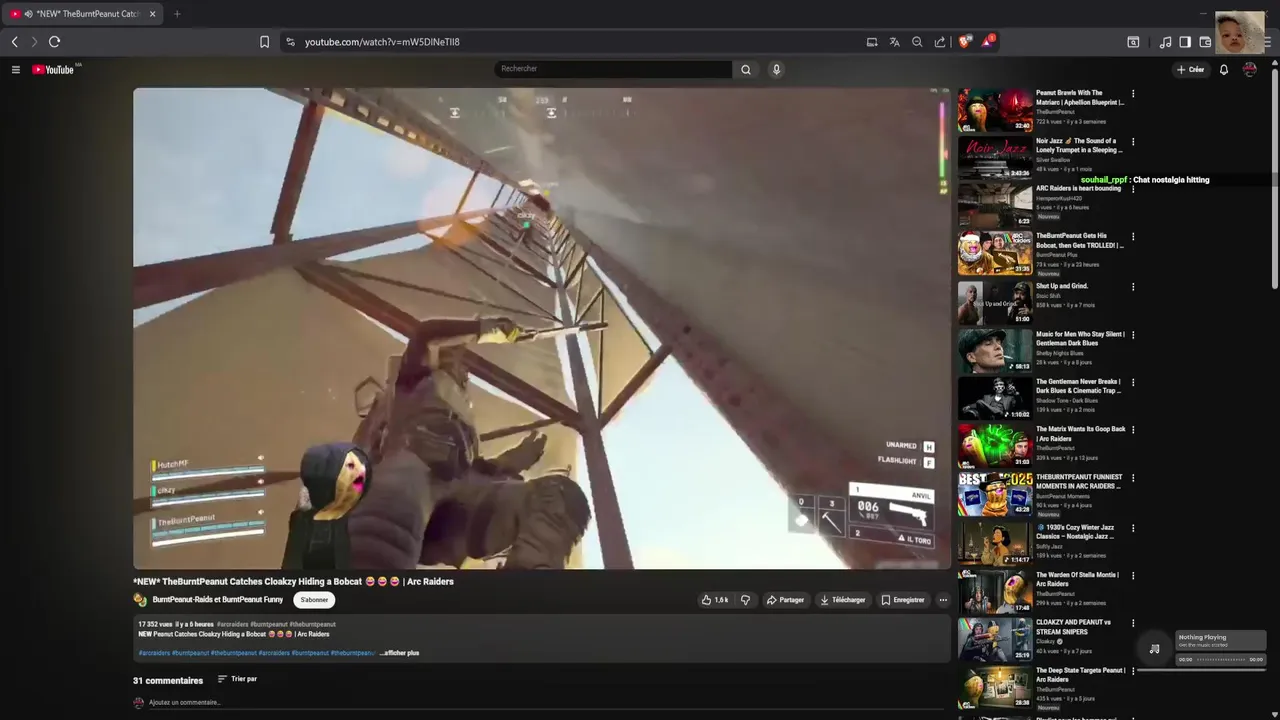Open Trier par comments sort dropdown
The image size is (1280, 720).
point(237,679)
